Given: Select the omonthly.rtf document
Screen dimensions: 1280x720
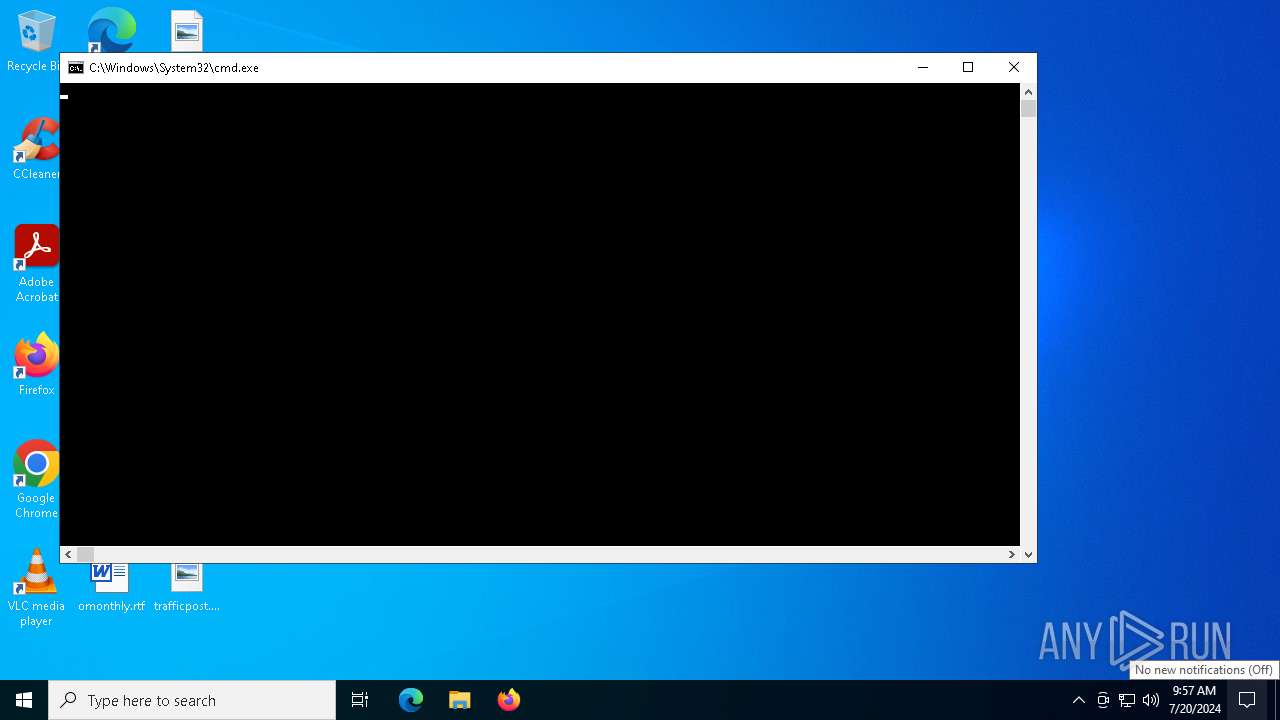Looking at the screenshot, I should click(x=111, y=588).
